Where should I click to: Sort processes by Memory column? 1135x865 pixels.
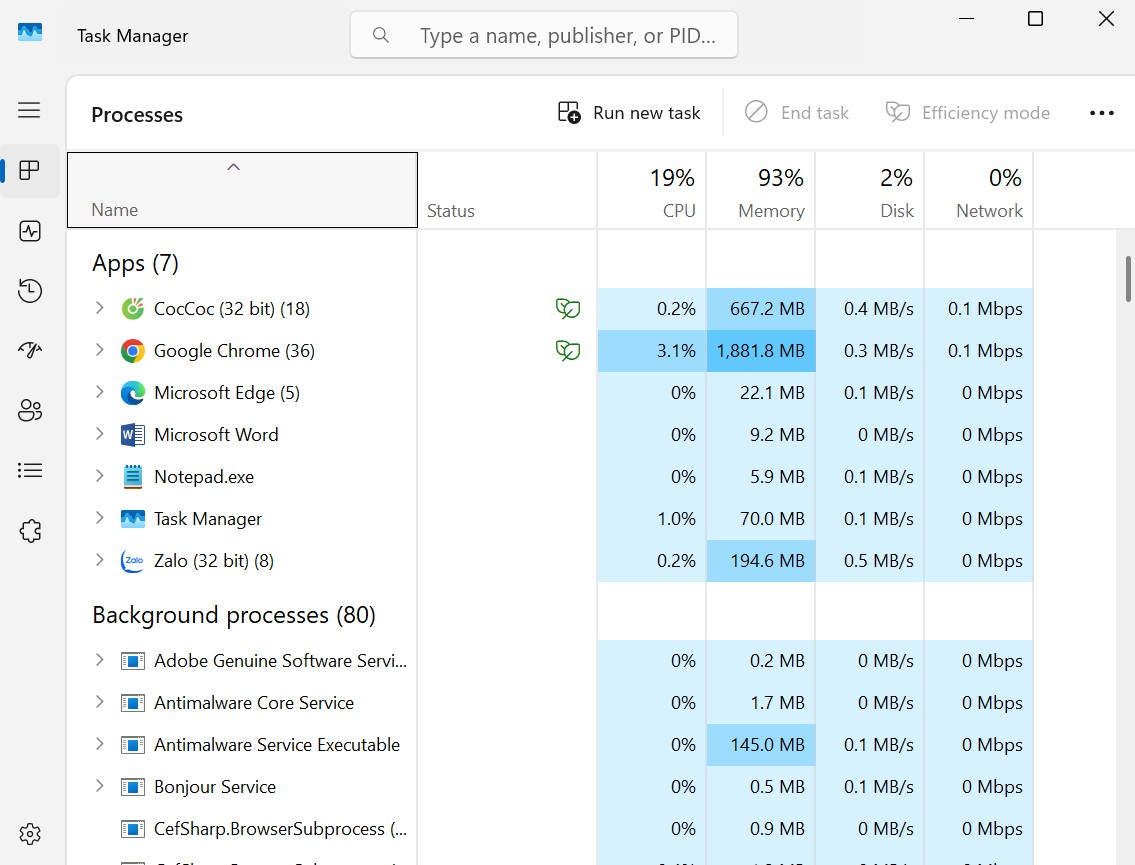(761, 191)
